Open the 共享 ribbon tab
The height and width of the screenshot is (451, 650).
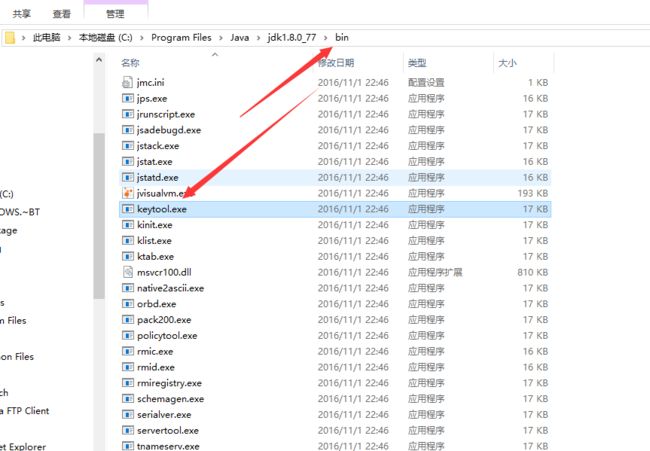[22, 14]
